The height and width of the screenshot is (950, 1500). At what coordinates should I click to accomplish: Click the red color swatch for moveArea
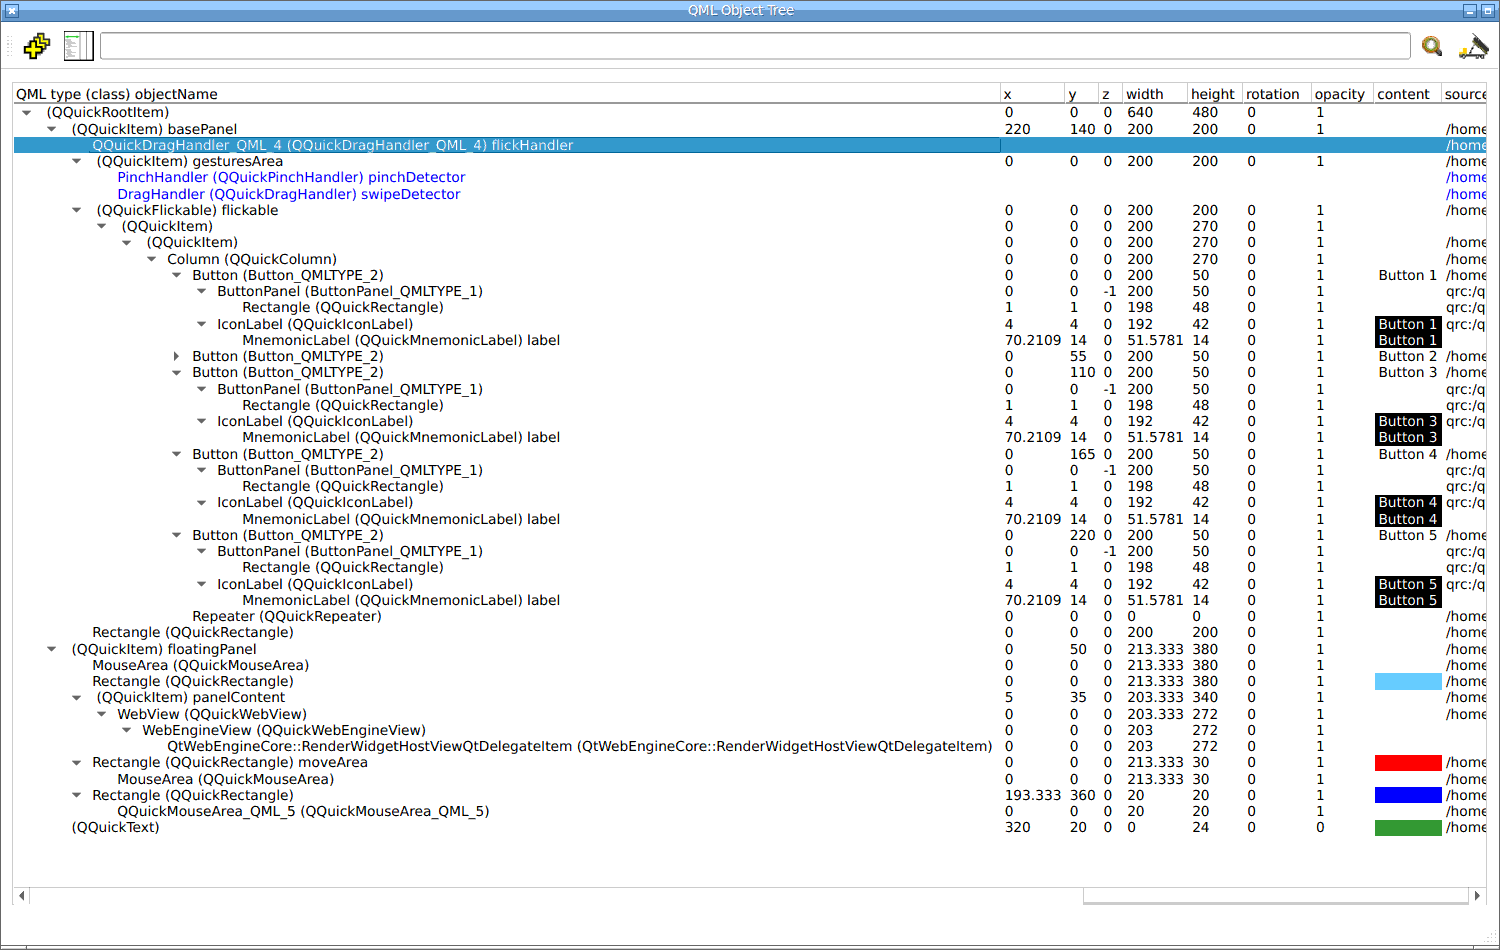[x=1407, y=763]
